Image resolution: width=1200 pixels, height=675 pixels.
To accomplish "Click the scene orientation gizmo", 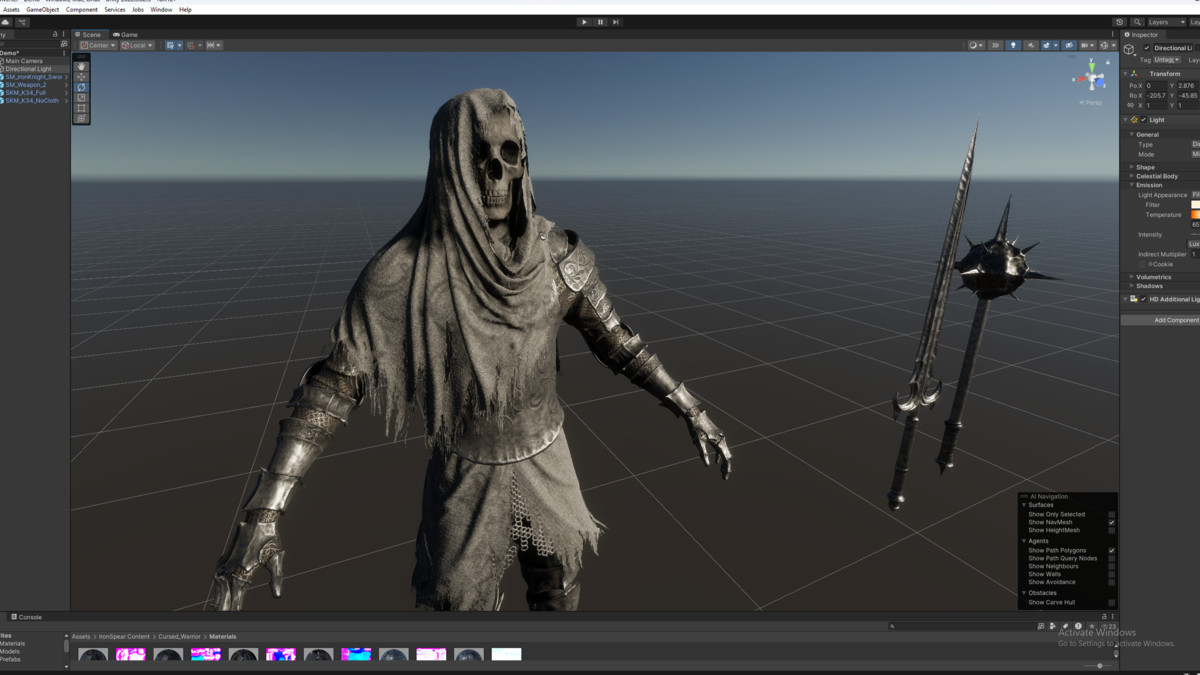I will 1090,80.
